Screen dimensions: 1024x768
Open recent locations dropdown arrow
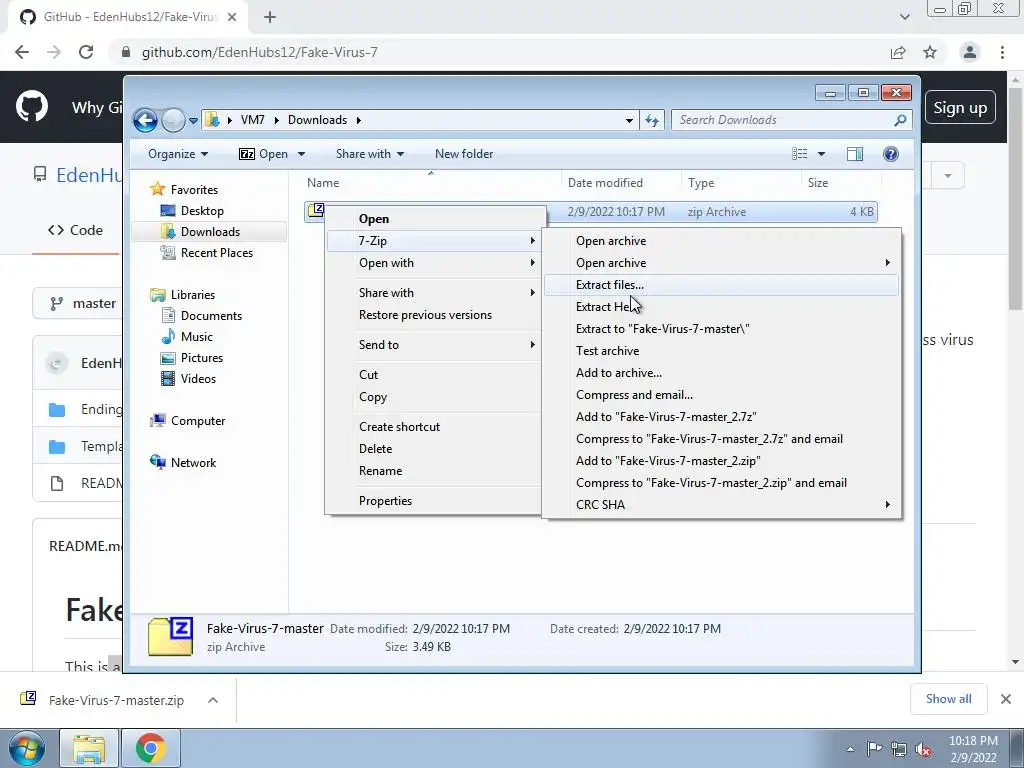pos(193,121)
